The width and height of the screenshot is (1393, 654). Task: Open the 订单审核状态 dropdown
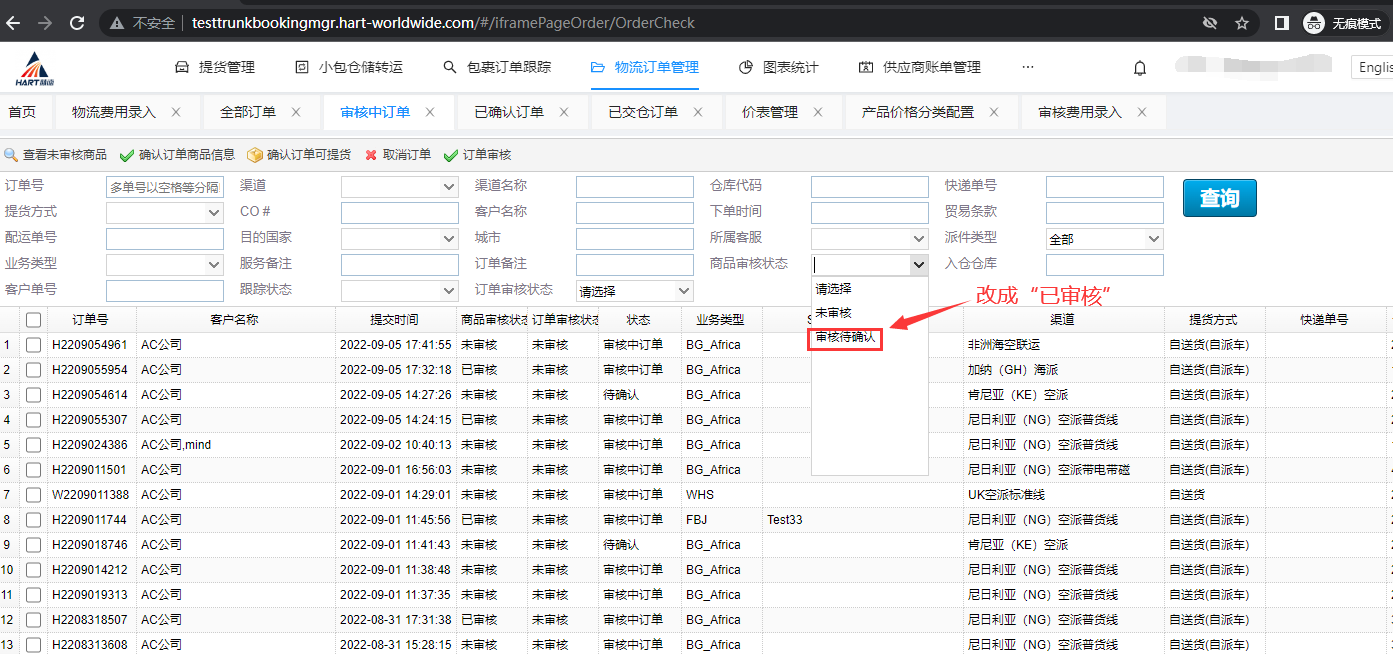(x=635, y=291)
